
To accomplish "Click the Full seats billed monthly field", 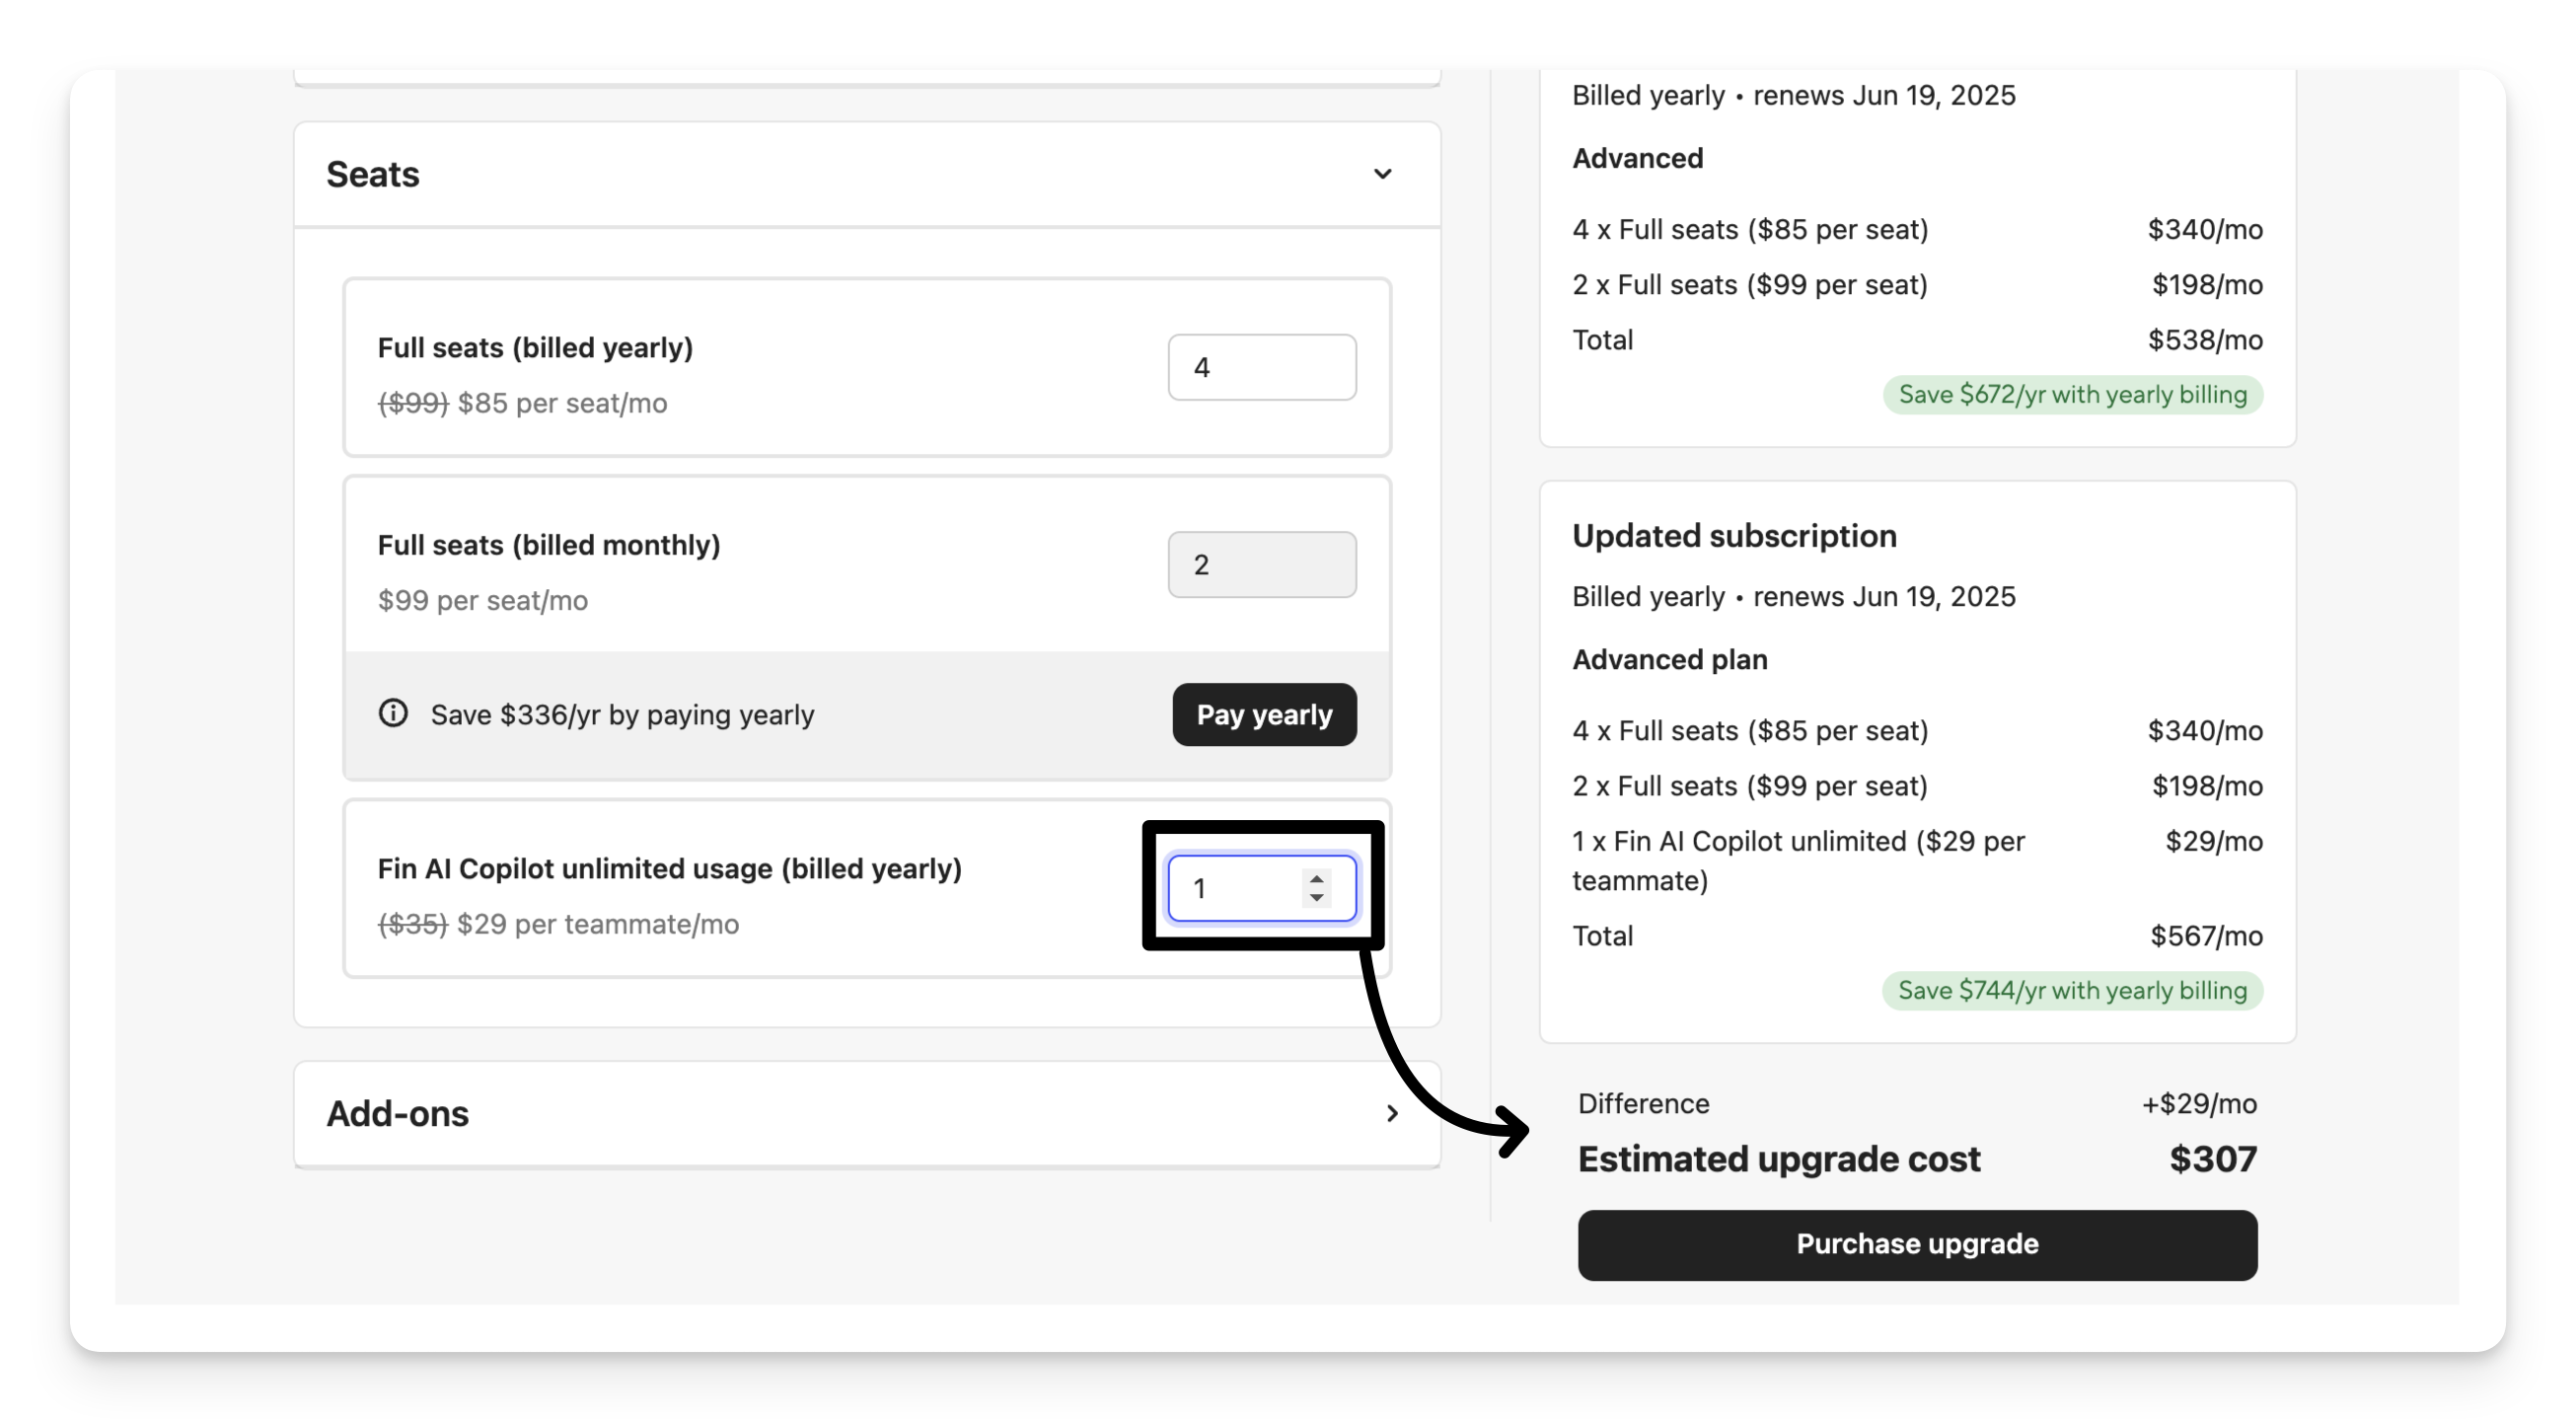I will [x=1261, y=565].
